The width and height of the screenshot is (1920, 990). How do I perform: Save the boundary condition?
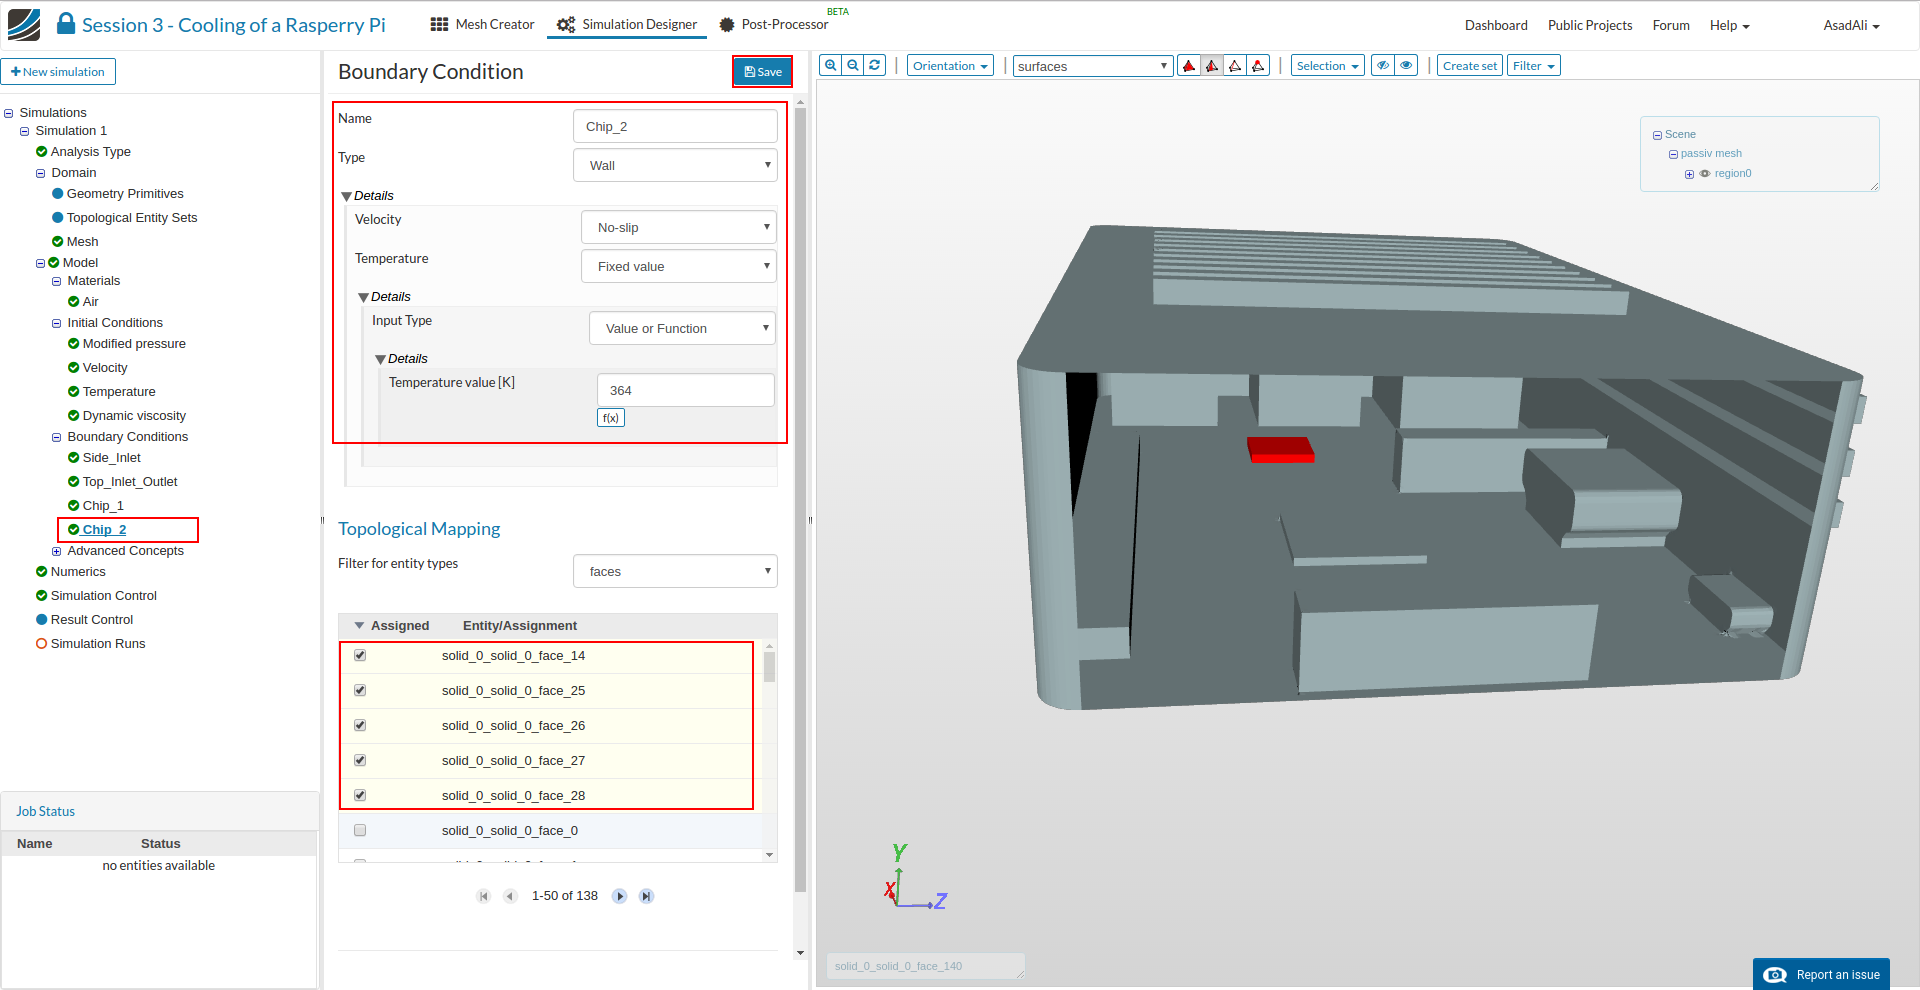click(x=762, y=72)
